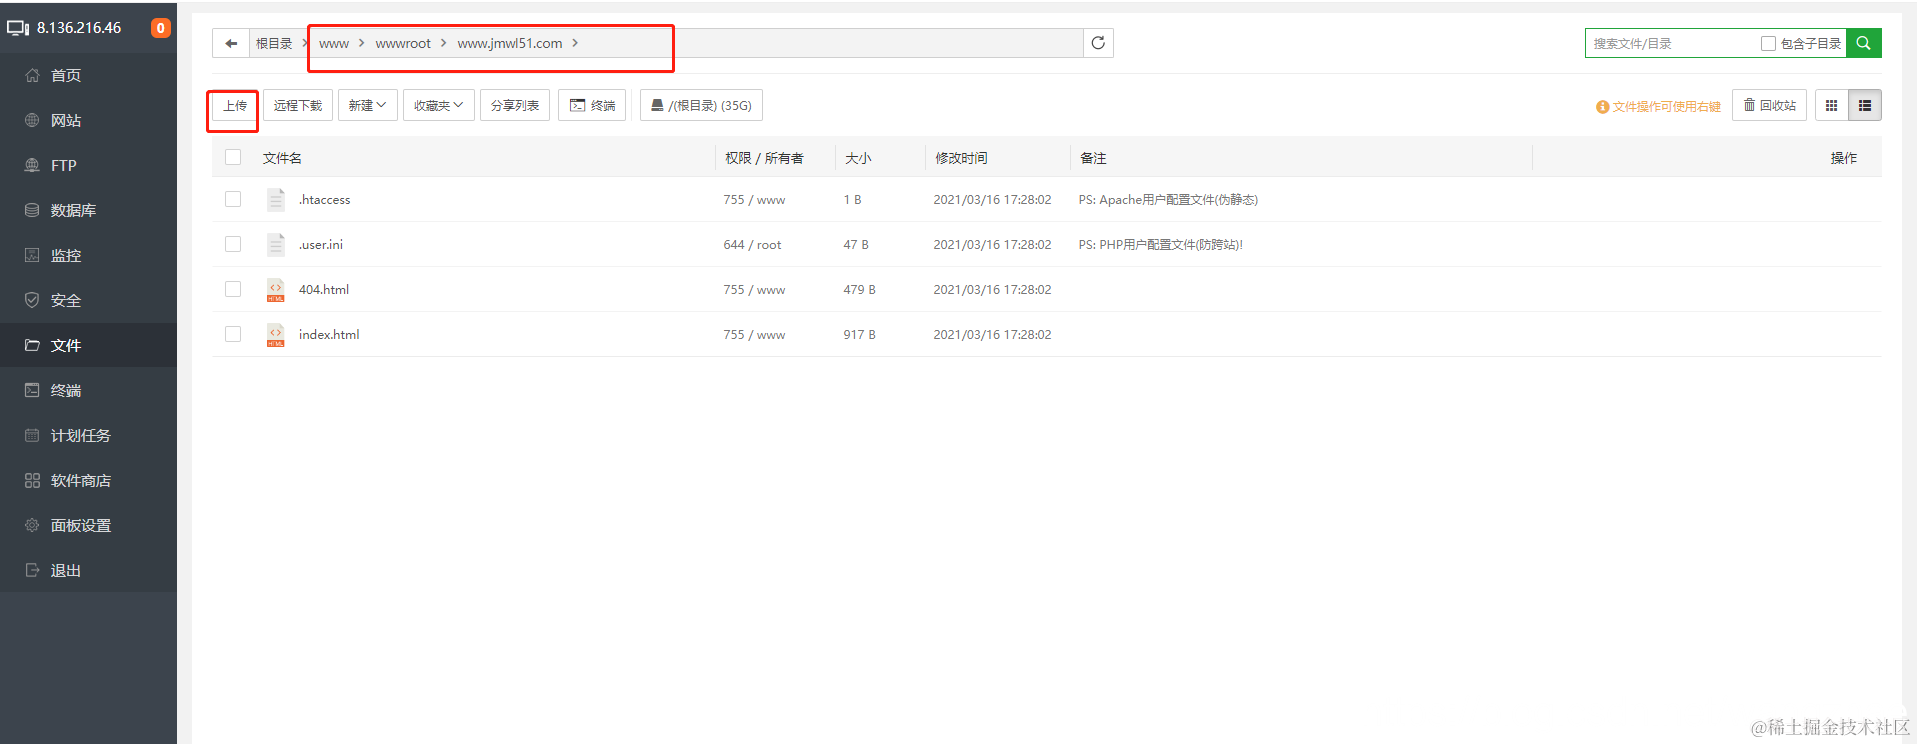1917x744 pixels.
Task: Open the Share List (分享列表)
Action: click(x=515, y=105)
